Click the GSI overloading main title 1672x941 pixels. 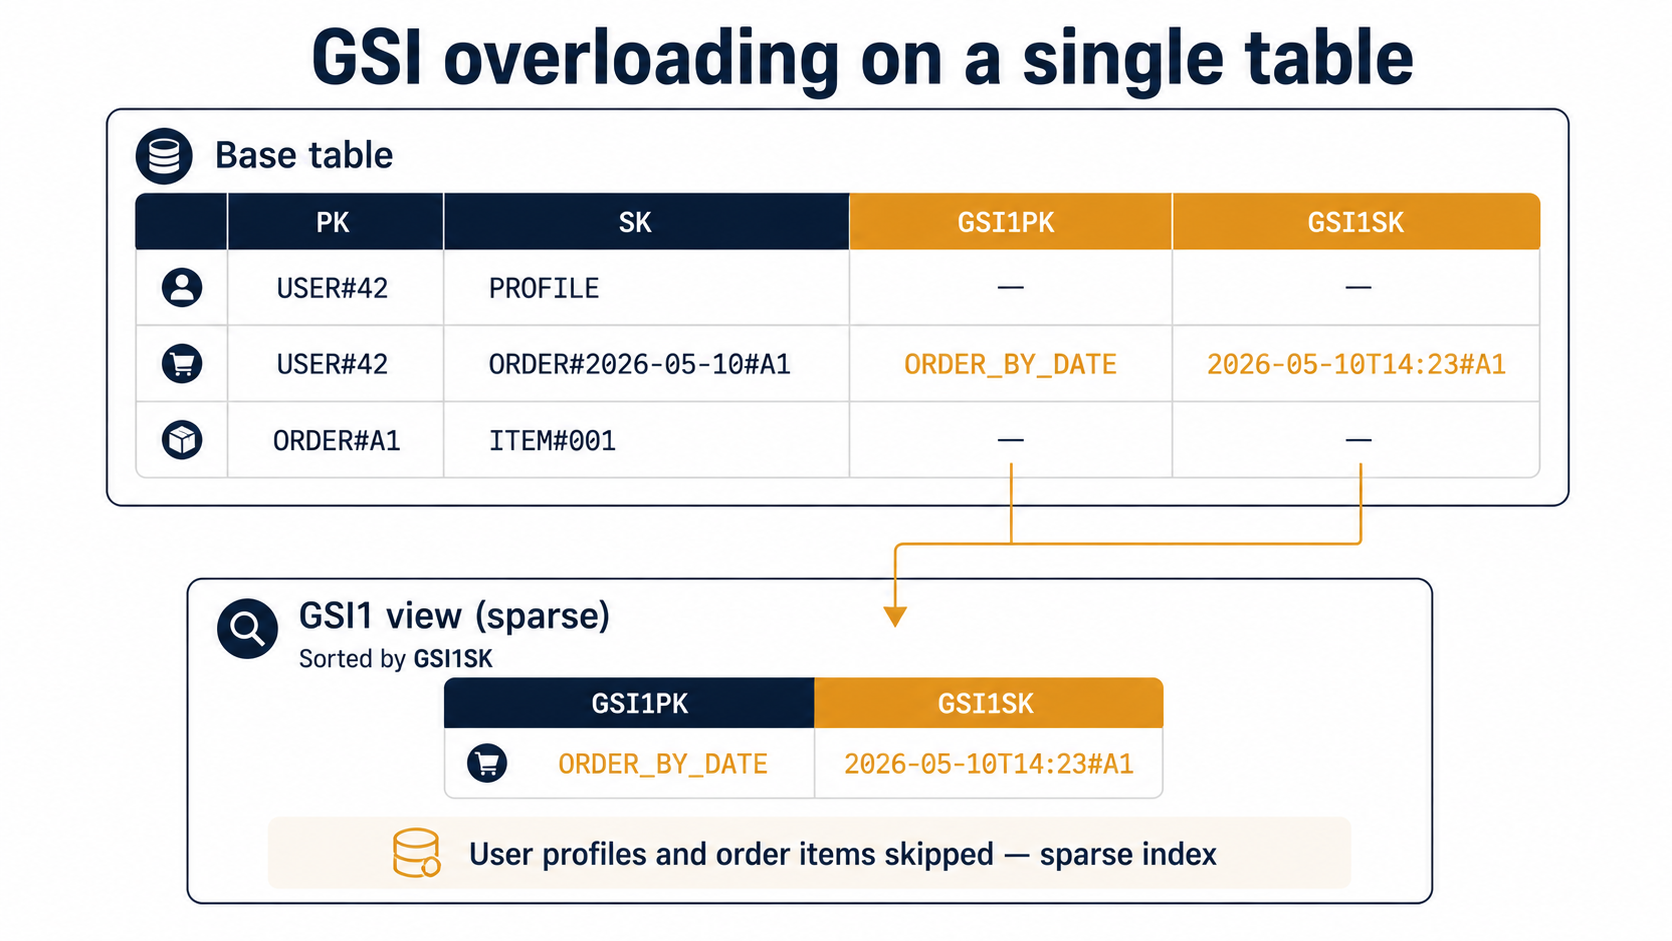[x=862, y=58]
